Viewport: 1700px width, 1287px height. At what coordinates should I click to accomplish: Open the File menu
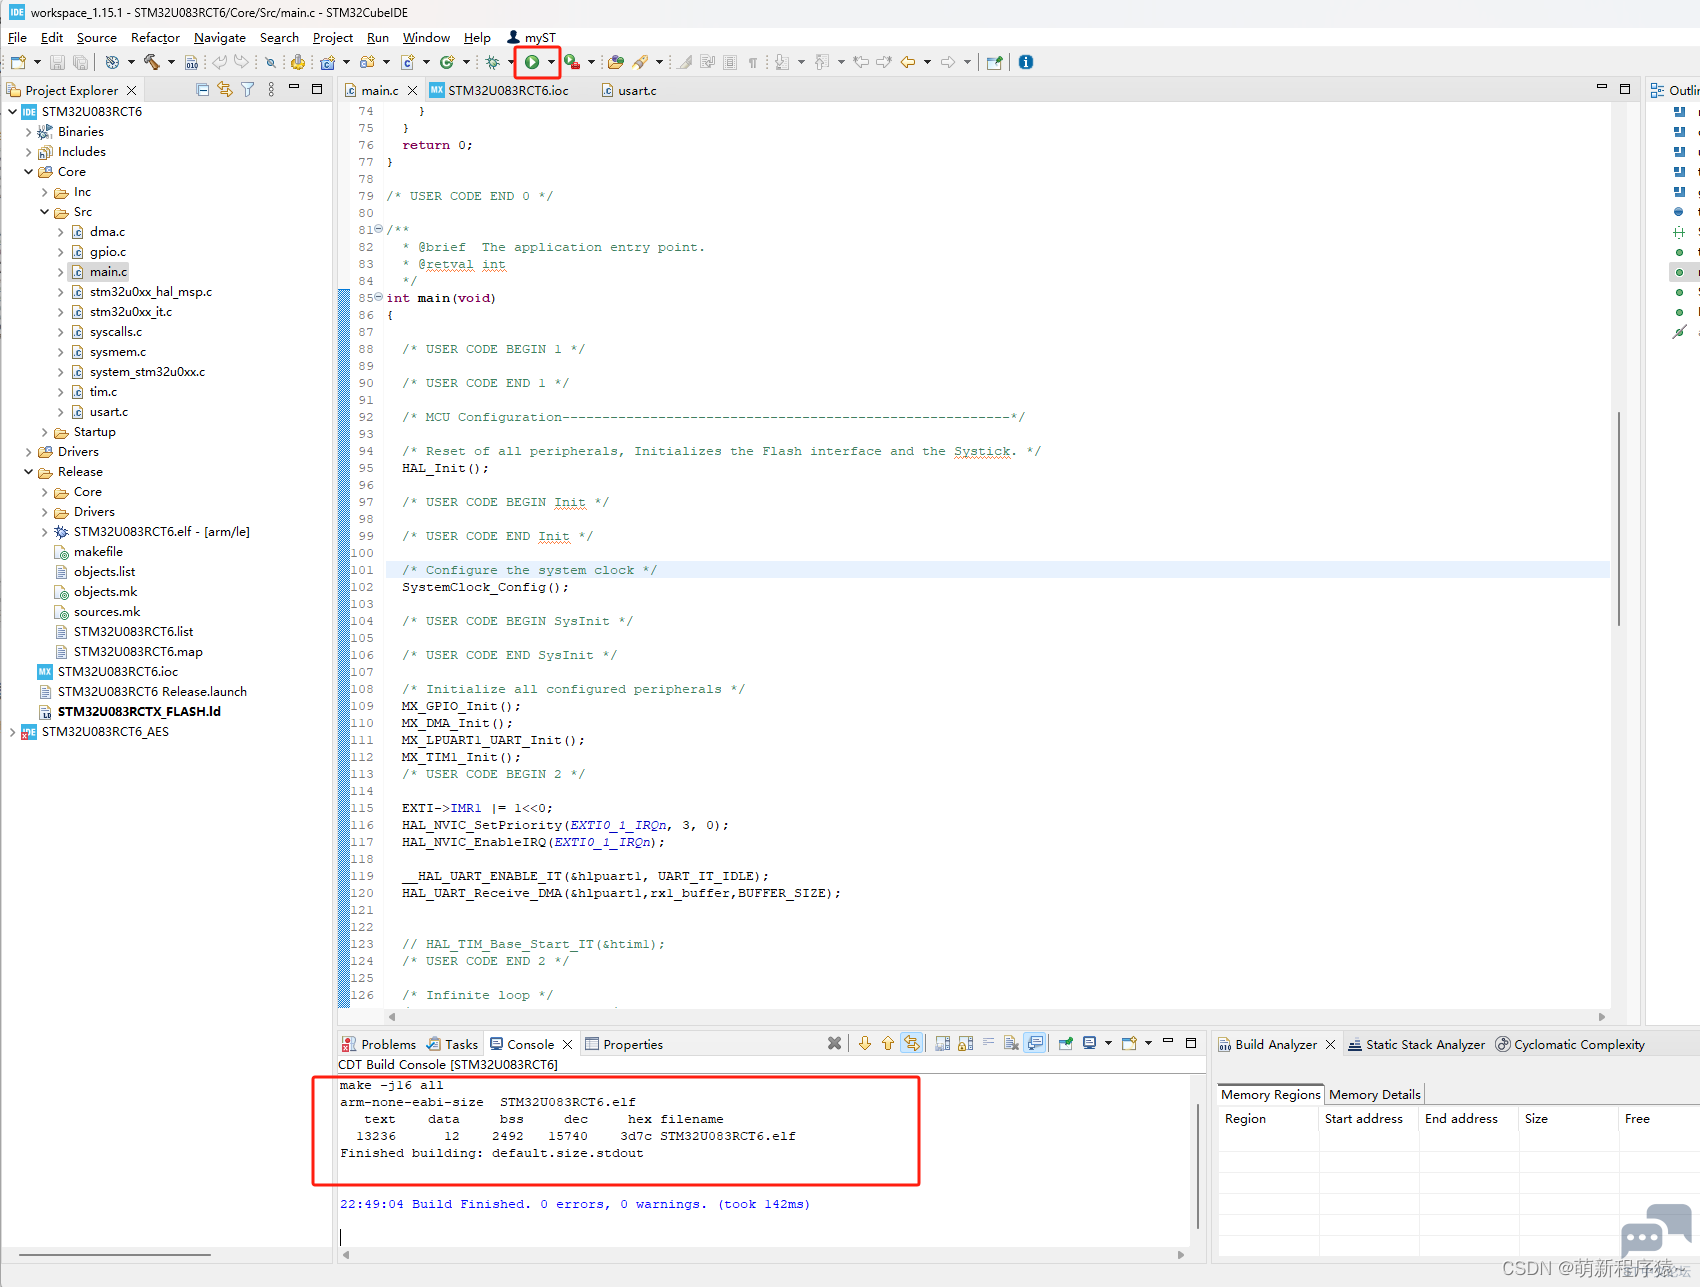(17, 38)
